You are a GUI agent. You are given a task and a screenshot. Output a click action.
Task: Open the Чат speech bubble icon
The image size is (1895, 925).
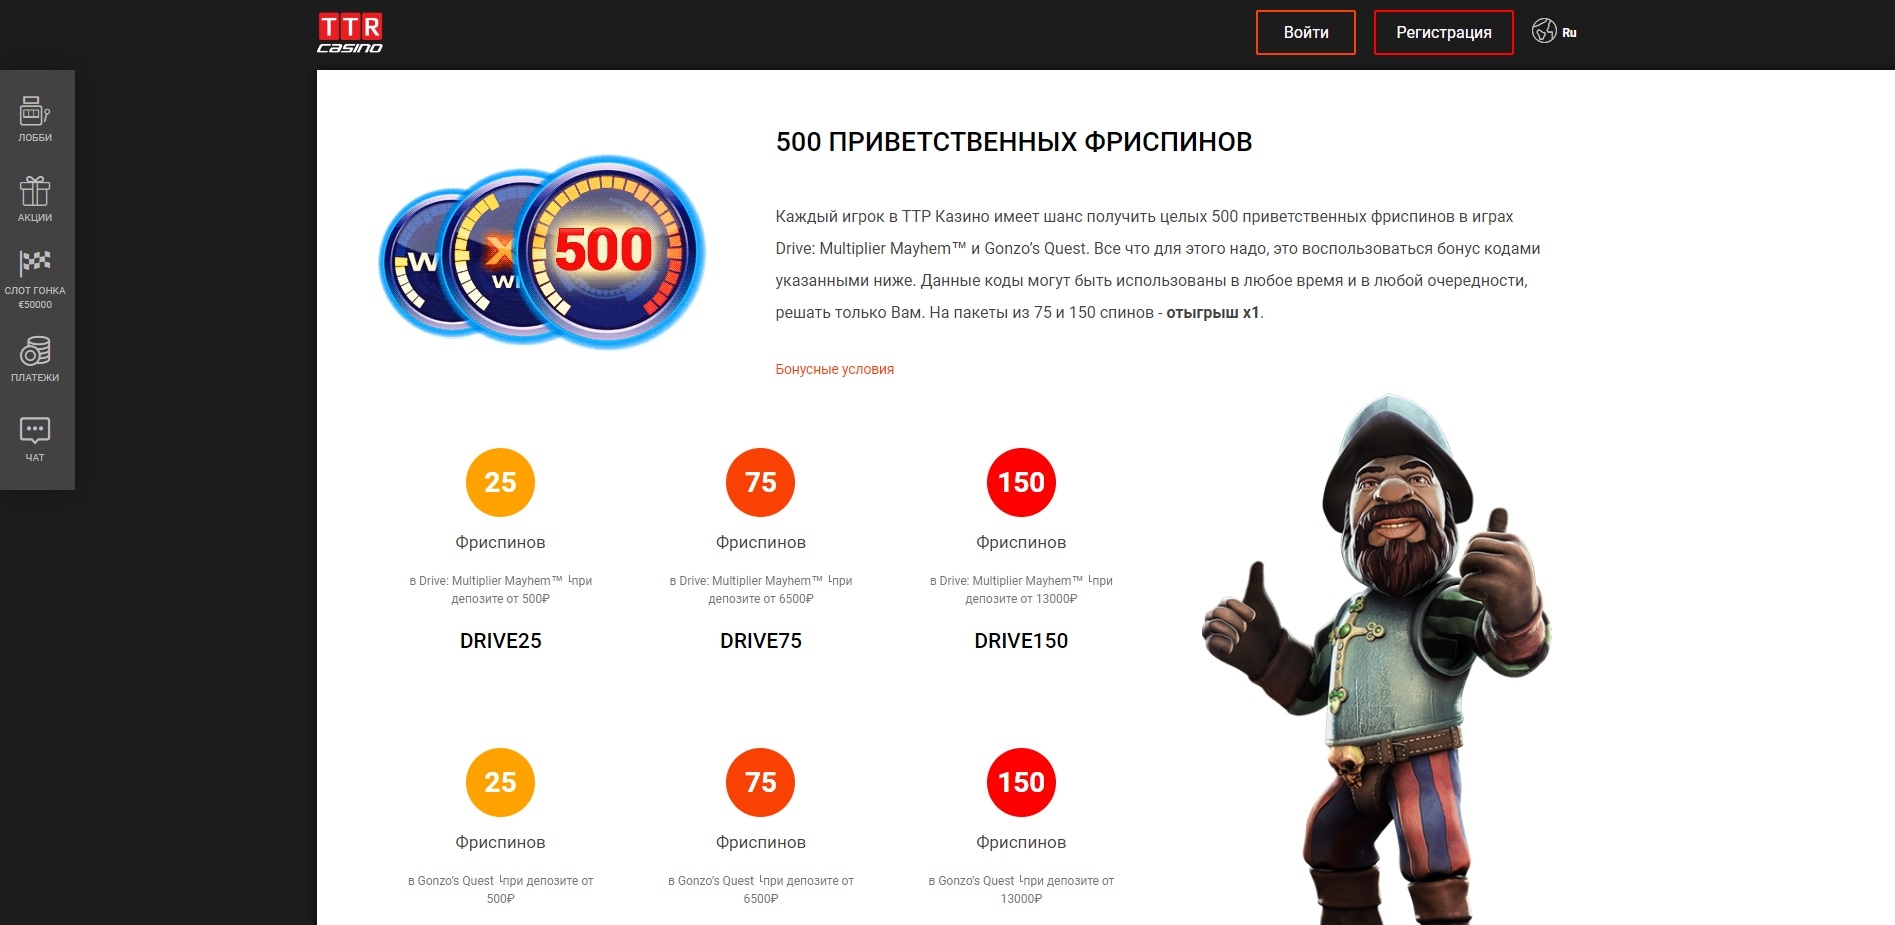coord(35,431)
